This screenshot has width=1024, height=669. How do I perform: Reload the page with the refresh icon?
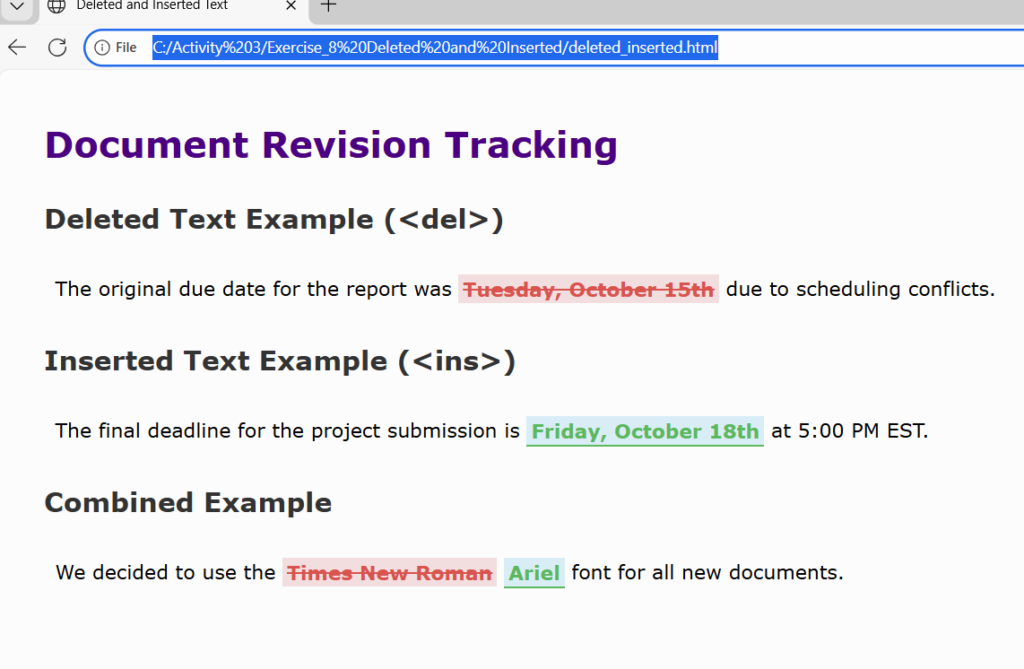tap(58, 47)
